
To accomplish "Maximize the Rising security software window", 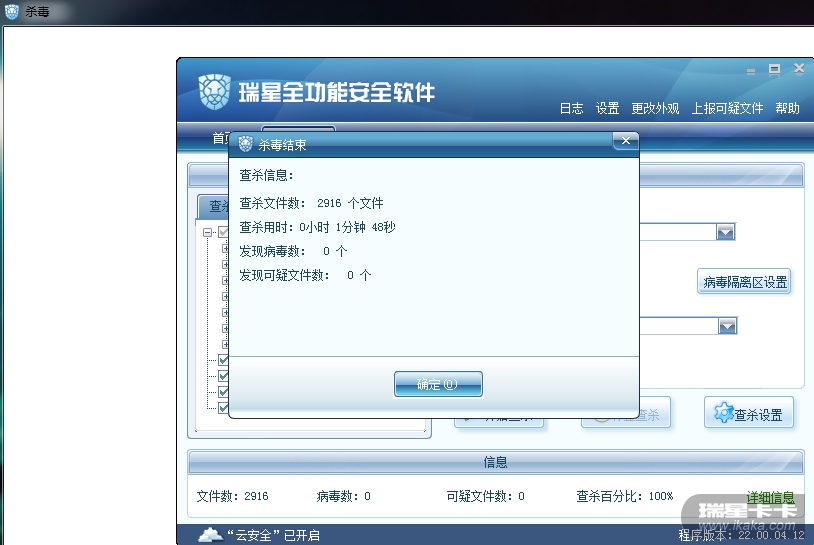I will coord(774,70).
